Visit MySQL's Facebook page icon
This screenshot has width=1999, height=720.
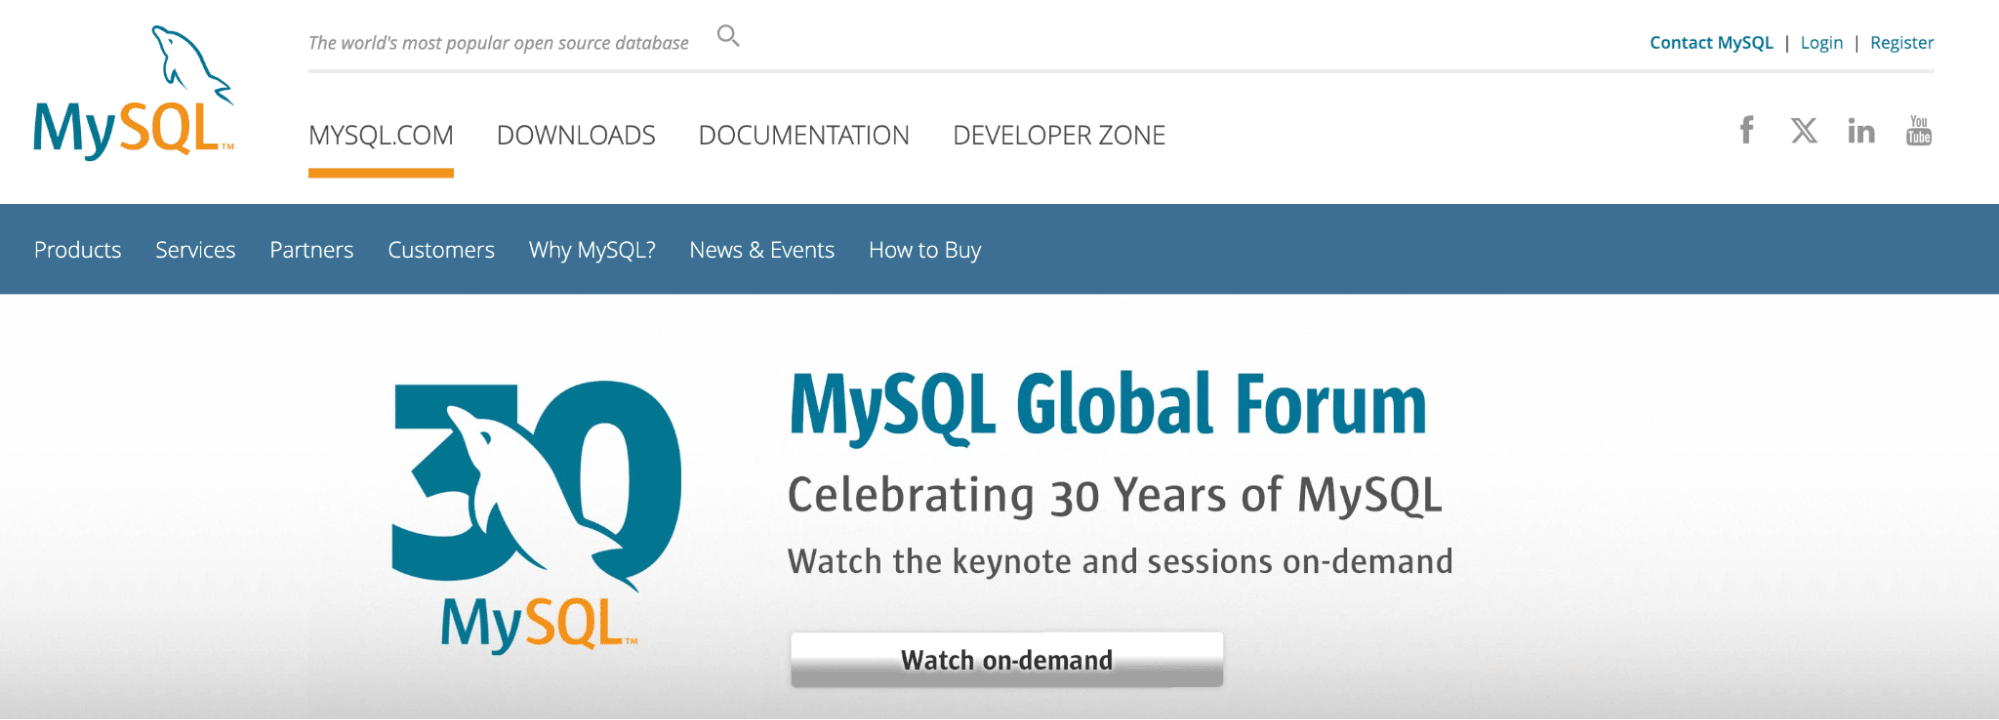click(x=1746, y=130)
